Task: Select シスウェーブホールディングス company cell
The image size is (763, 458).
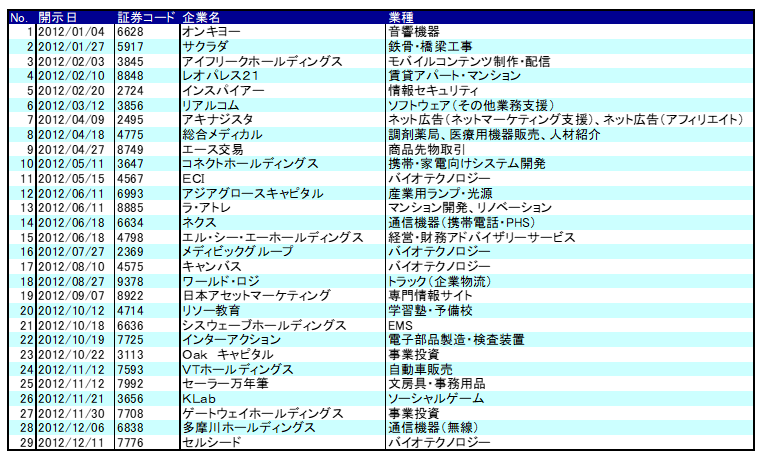Action: [x=264, y=325]
